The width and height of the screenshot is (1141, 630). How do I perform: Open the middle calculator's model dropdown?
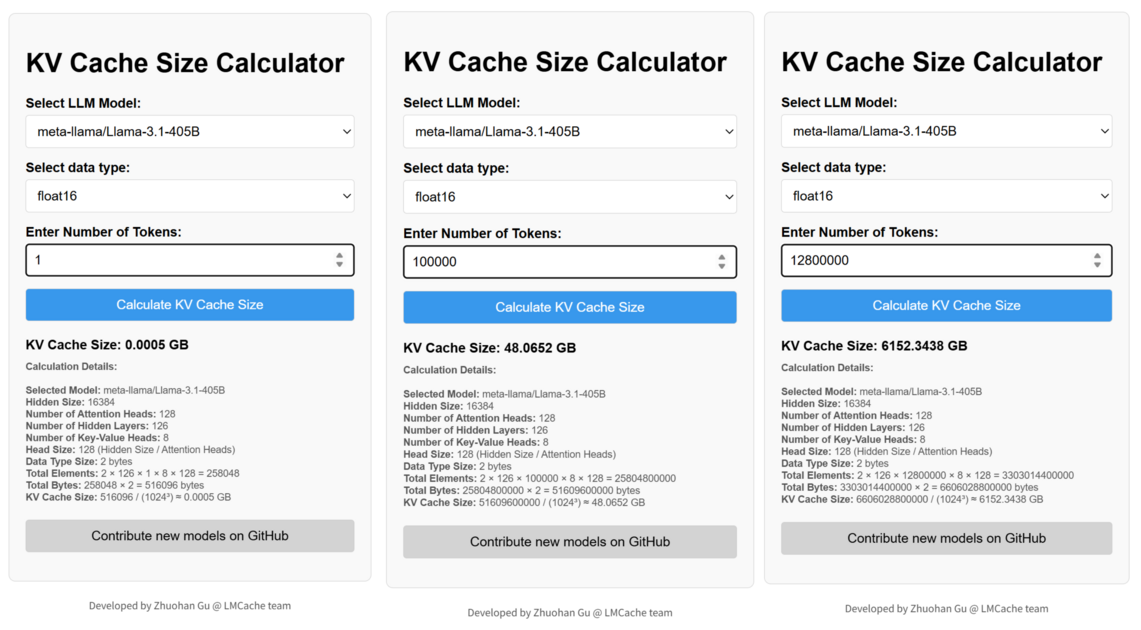click(x=569, y=131)
